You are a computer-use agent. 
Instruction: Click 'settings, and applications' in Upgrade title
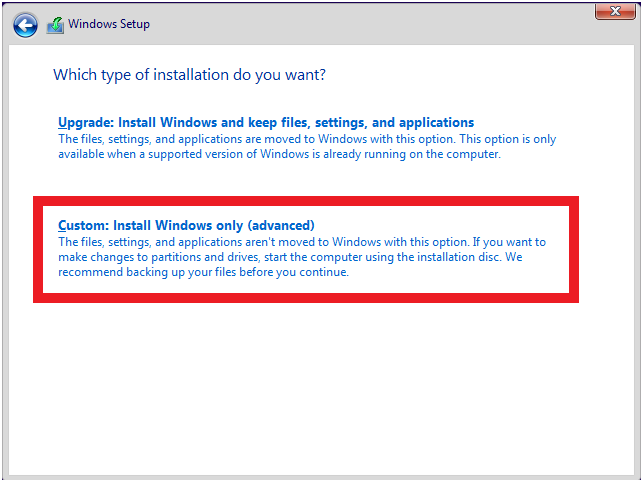[395, 122]
